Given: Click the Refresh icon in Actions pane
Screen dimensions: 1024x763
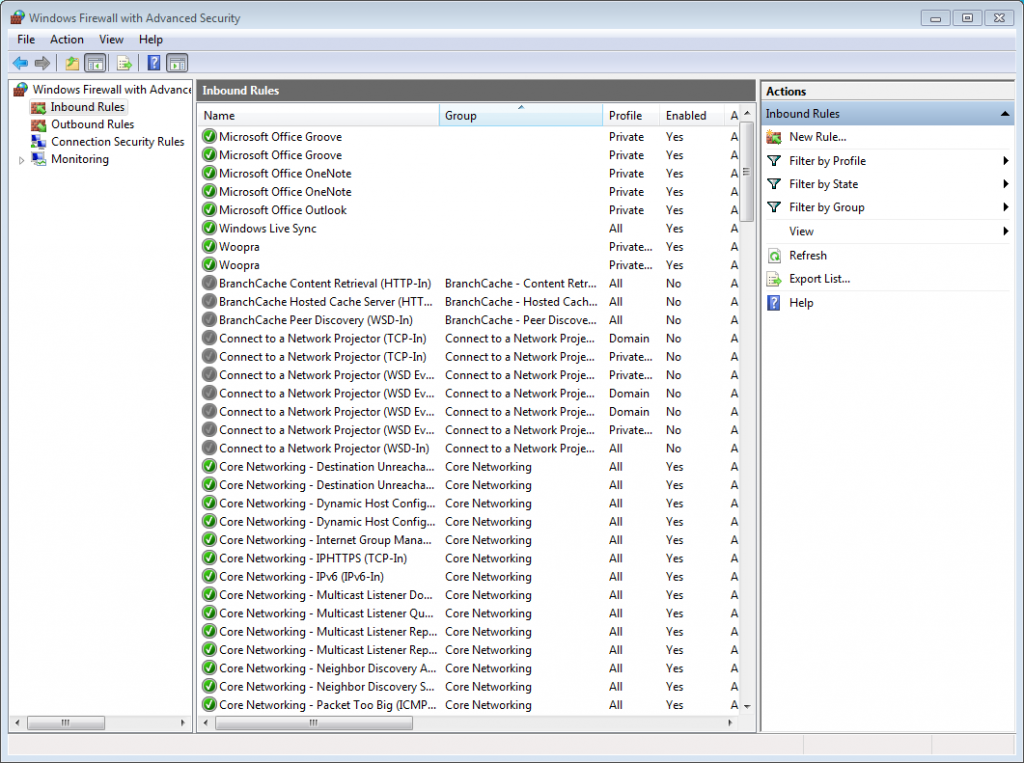Looking at the screenshot, I should pyautogui.click(x=775, y=255).
